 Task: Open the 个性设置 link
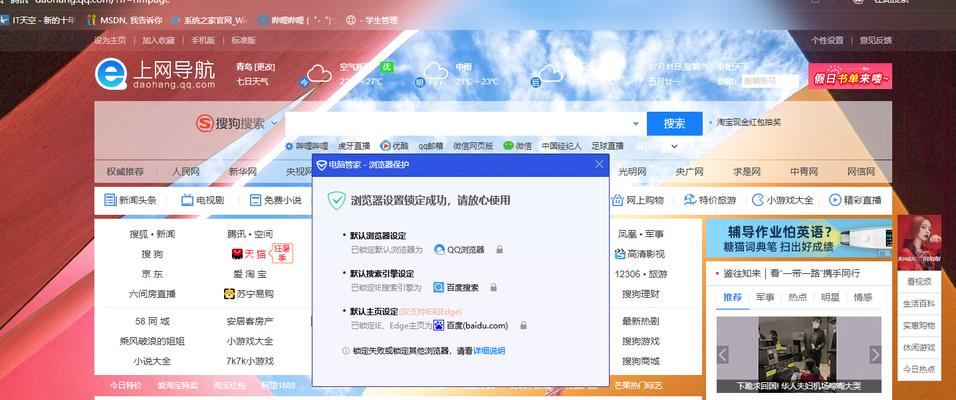827,40
